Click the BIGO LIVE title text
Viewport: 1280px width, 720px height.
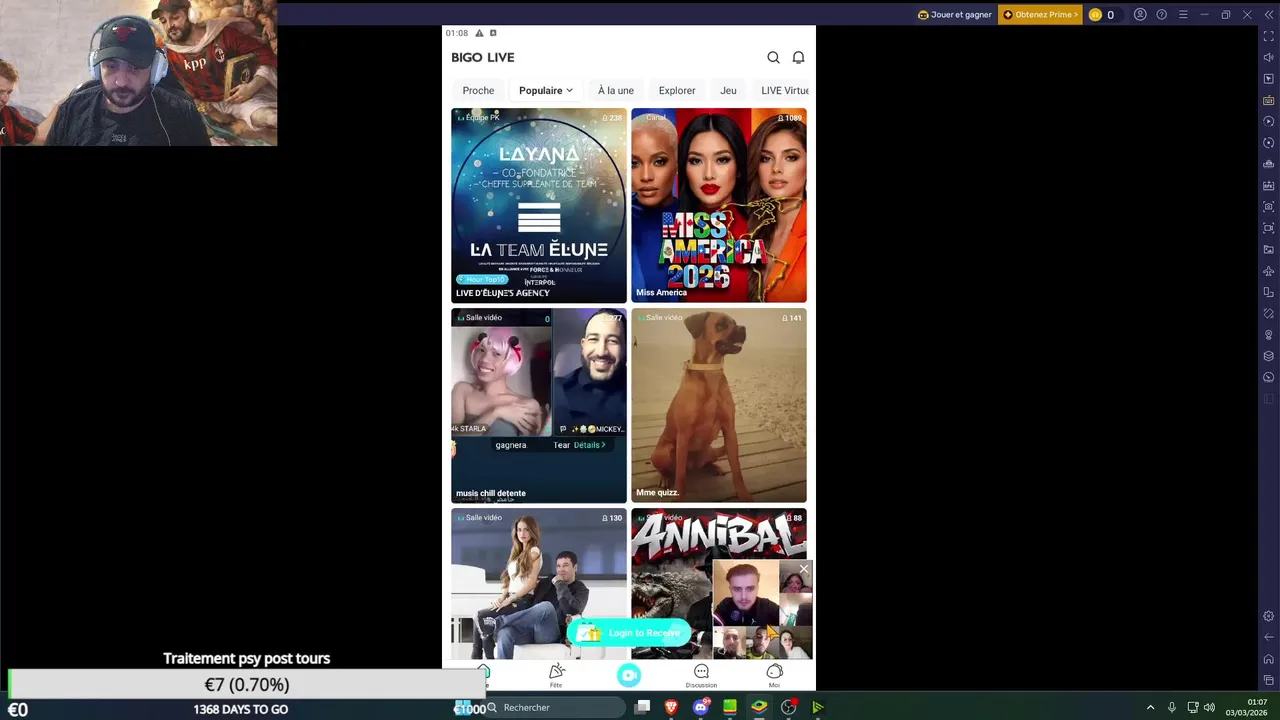[x=483, y=58]
